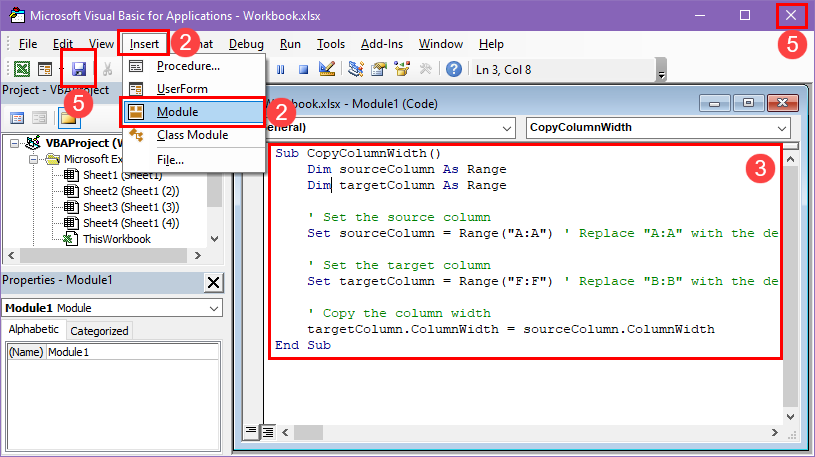Select ThisWorkbook in project tree
815x457 pixels.
(116, 239)
